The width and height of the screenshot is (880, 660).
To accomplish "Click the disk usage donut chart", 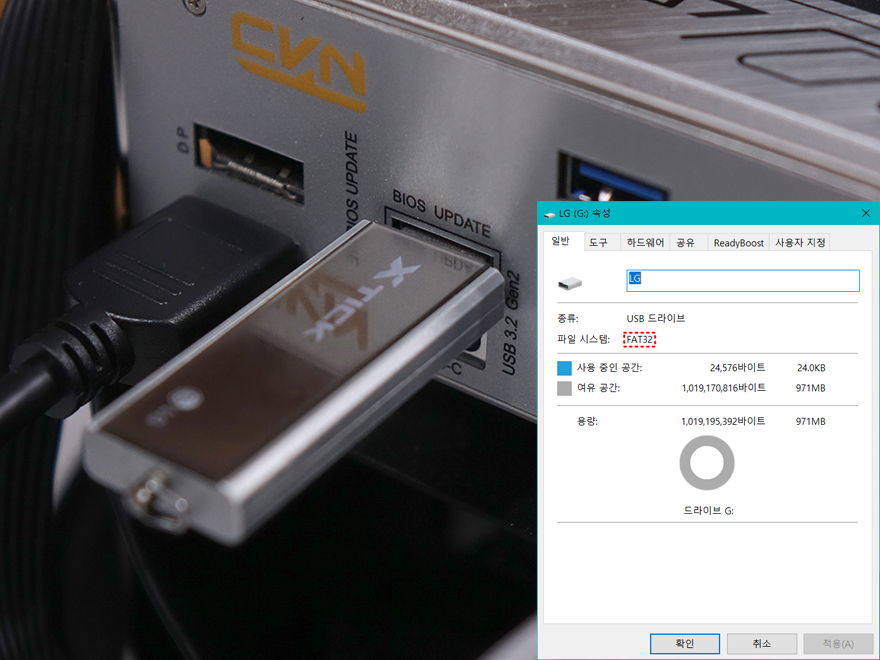I will click(707, 463).
